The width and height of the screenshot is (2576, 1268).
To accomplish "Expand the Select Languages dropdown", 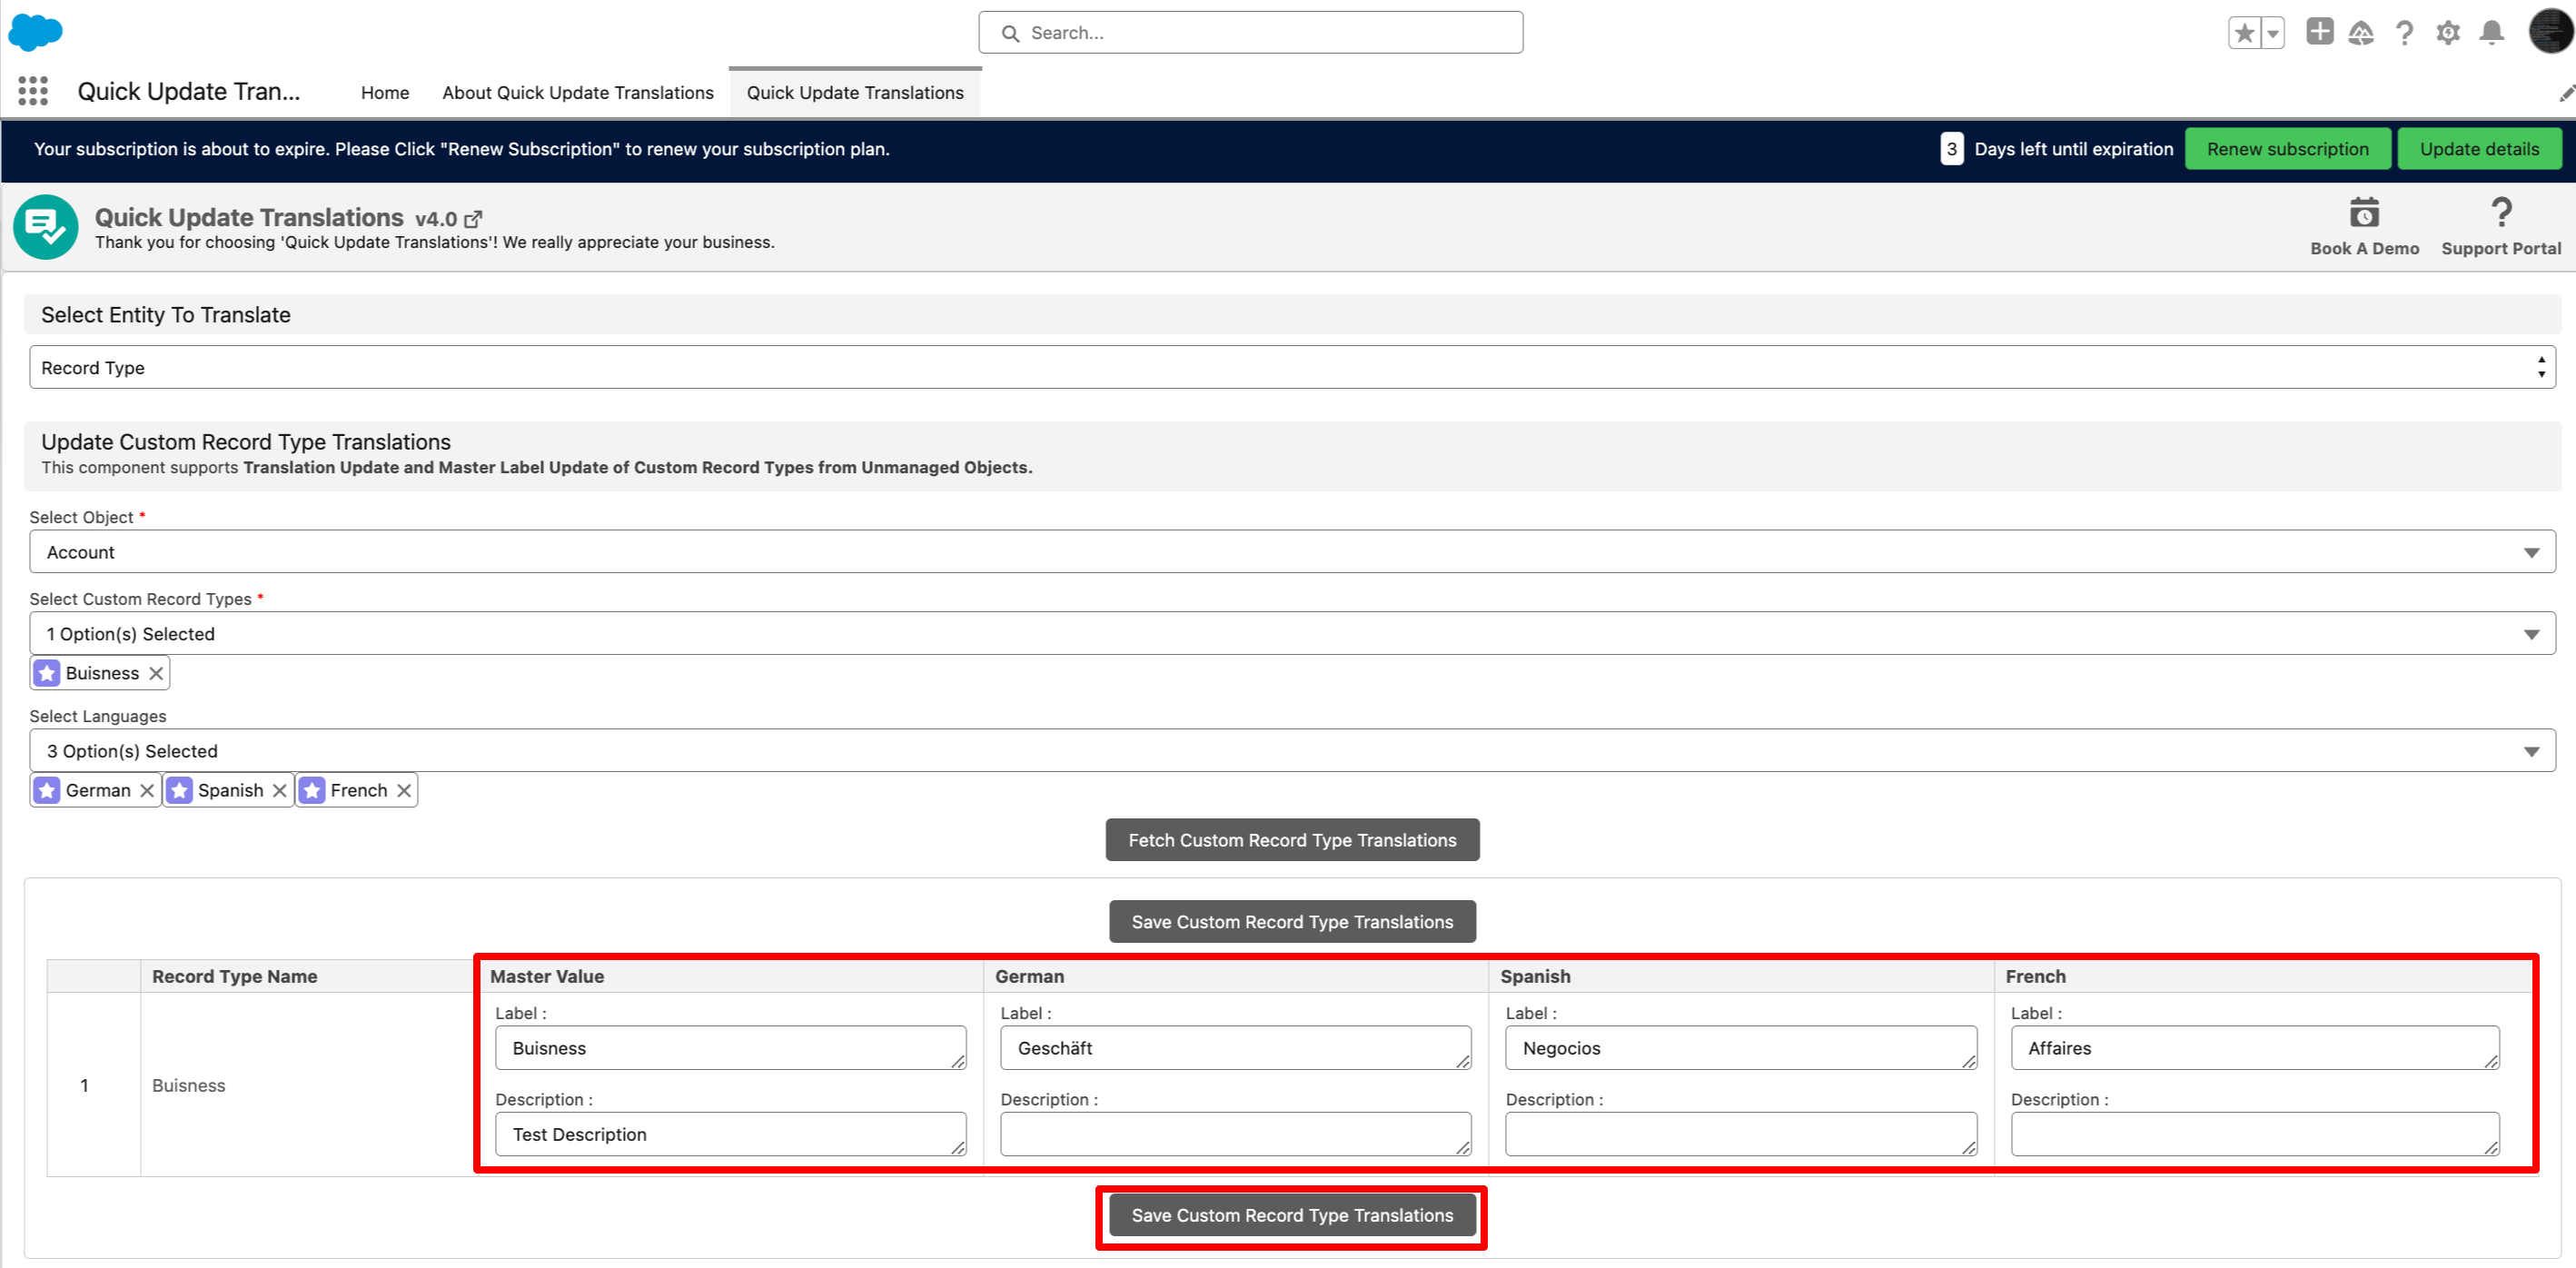I will click(1292, 751).
